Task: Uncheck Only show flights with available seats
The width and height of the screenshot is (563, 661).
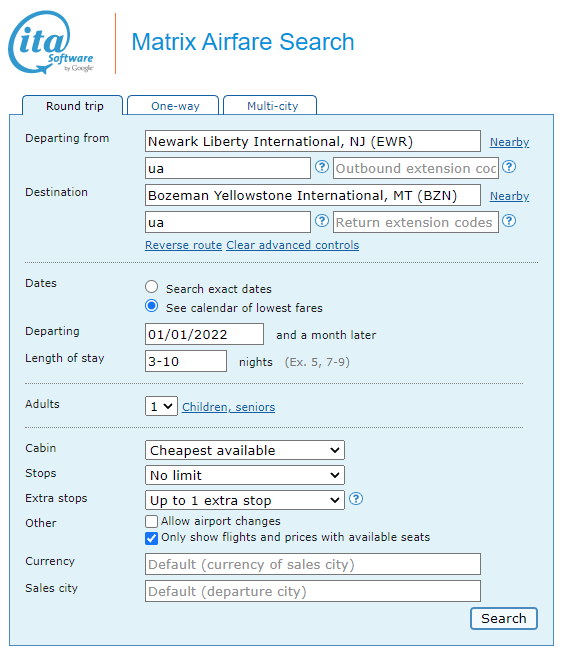Action: 151,538
